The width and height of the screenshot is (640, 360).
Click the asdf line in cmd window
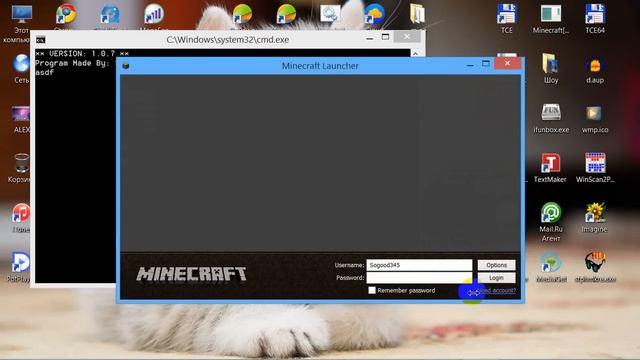(x=44, y=72)
